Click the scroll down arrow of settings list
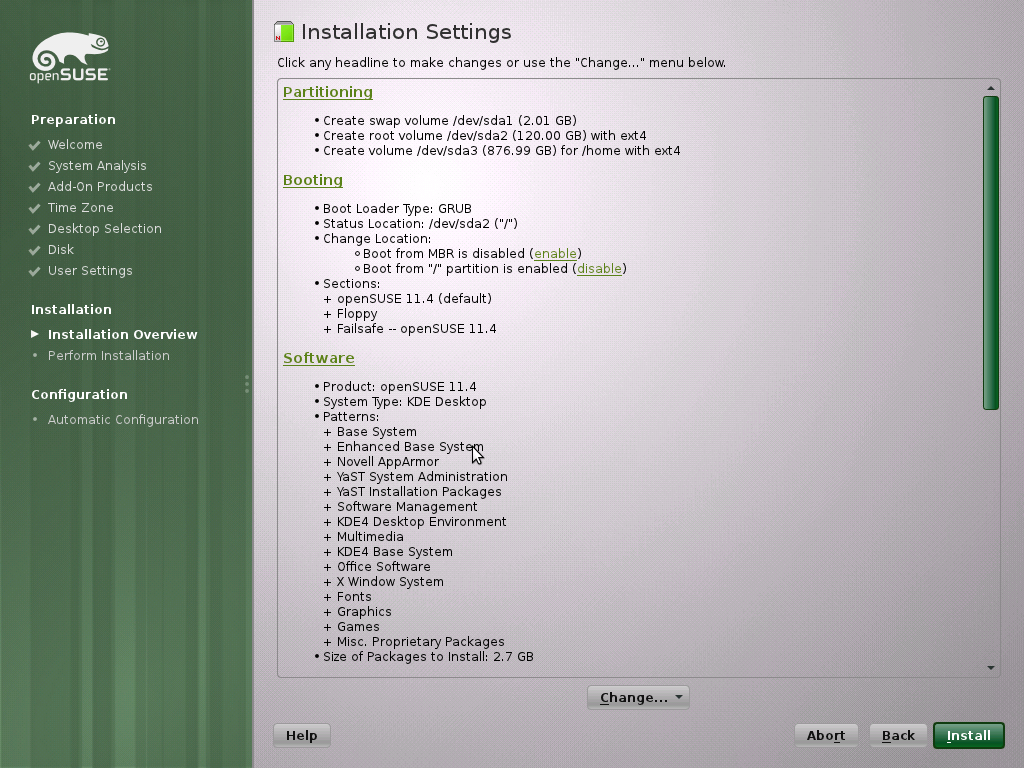1024x768 pixels. tap(991, 667)
